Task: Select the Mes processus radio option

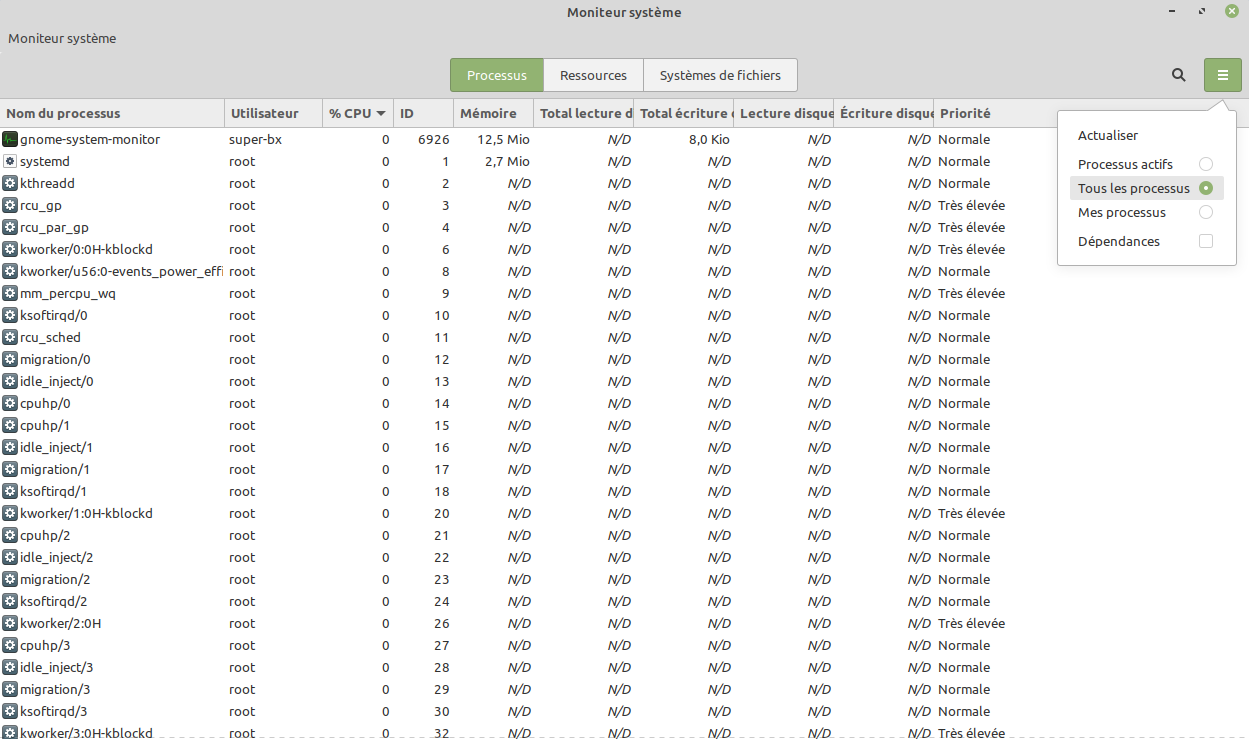Action: tap(1205, 212)
